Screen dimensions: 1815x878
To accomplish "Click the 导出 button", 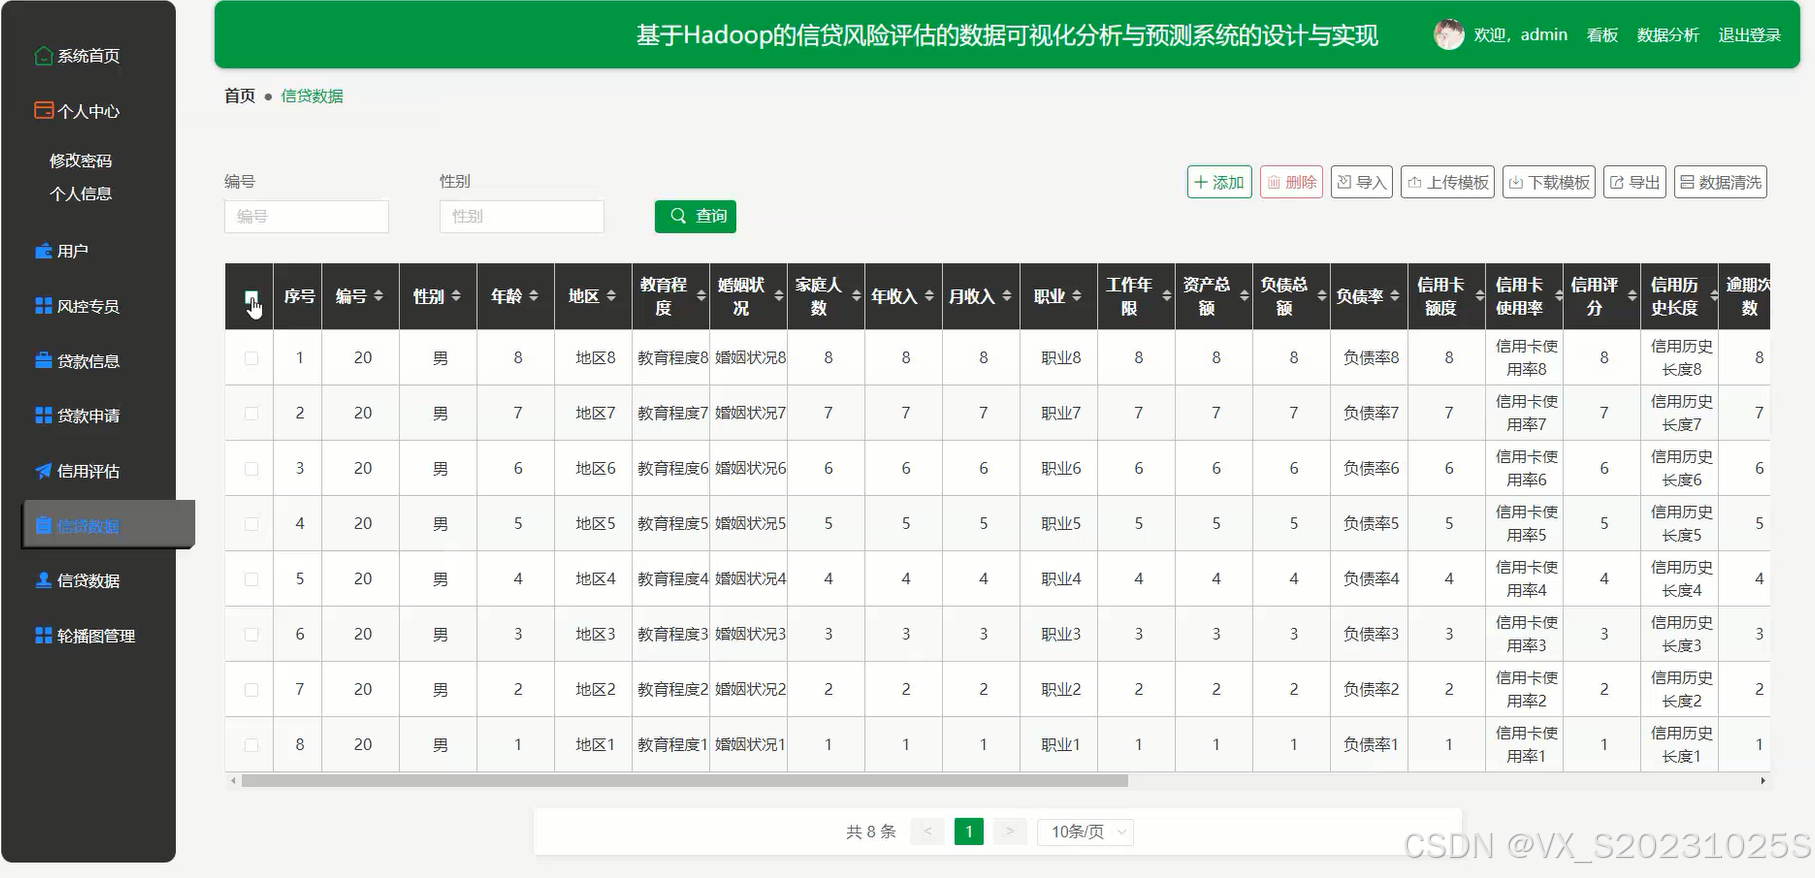I will pyautogui.click(x=1635, y=182).
